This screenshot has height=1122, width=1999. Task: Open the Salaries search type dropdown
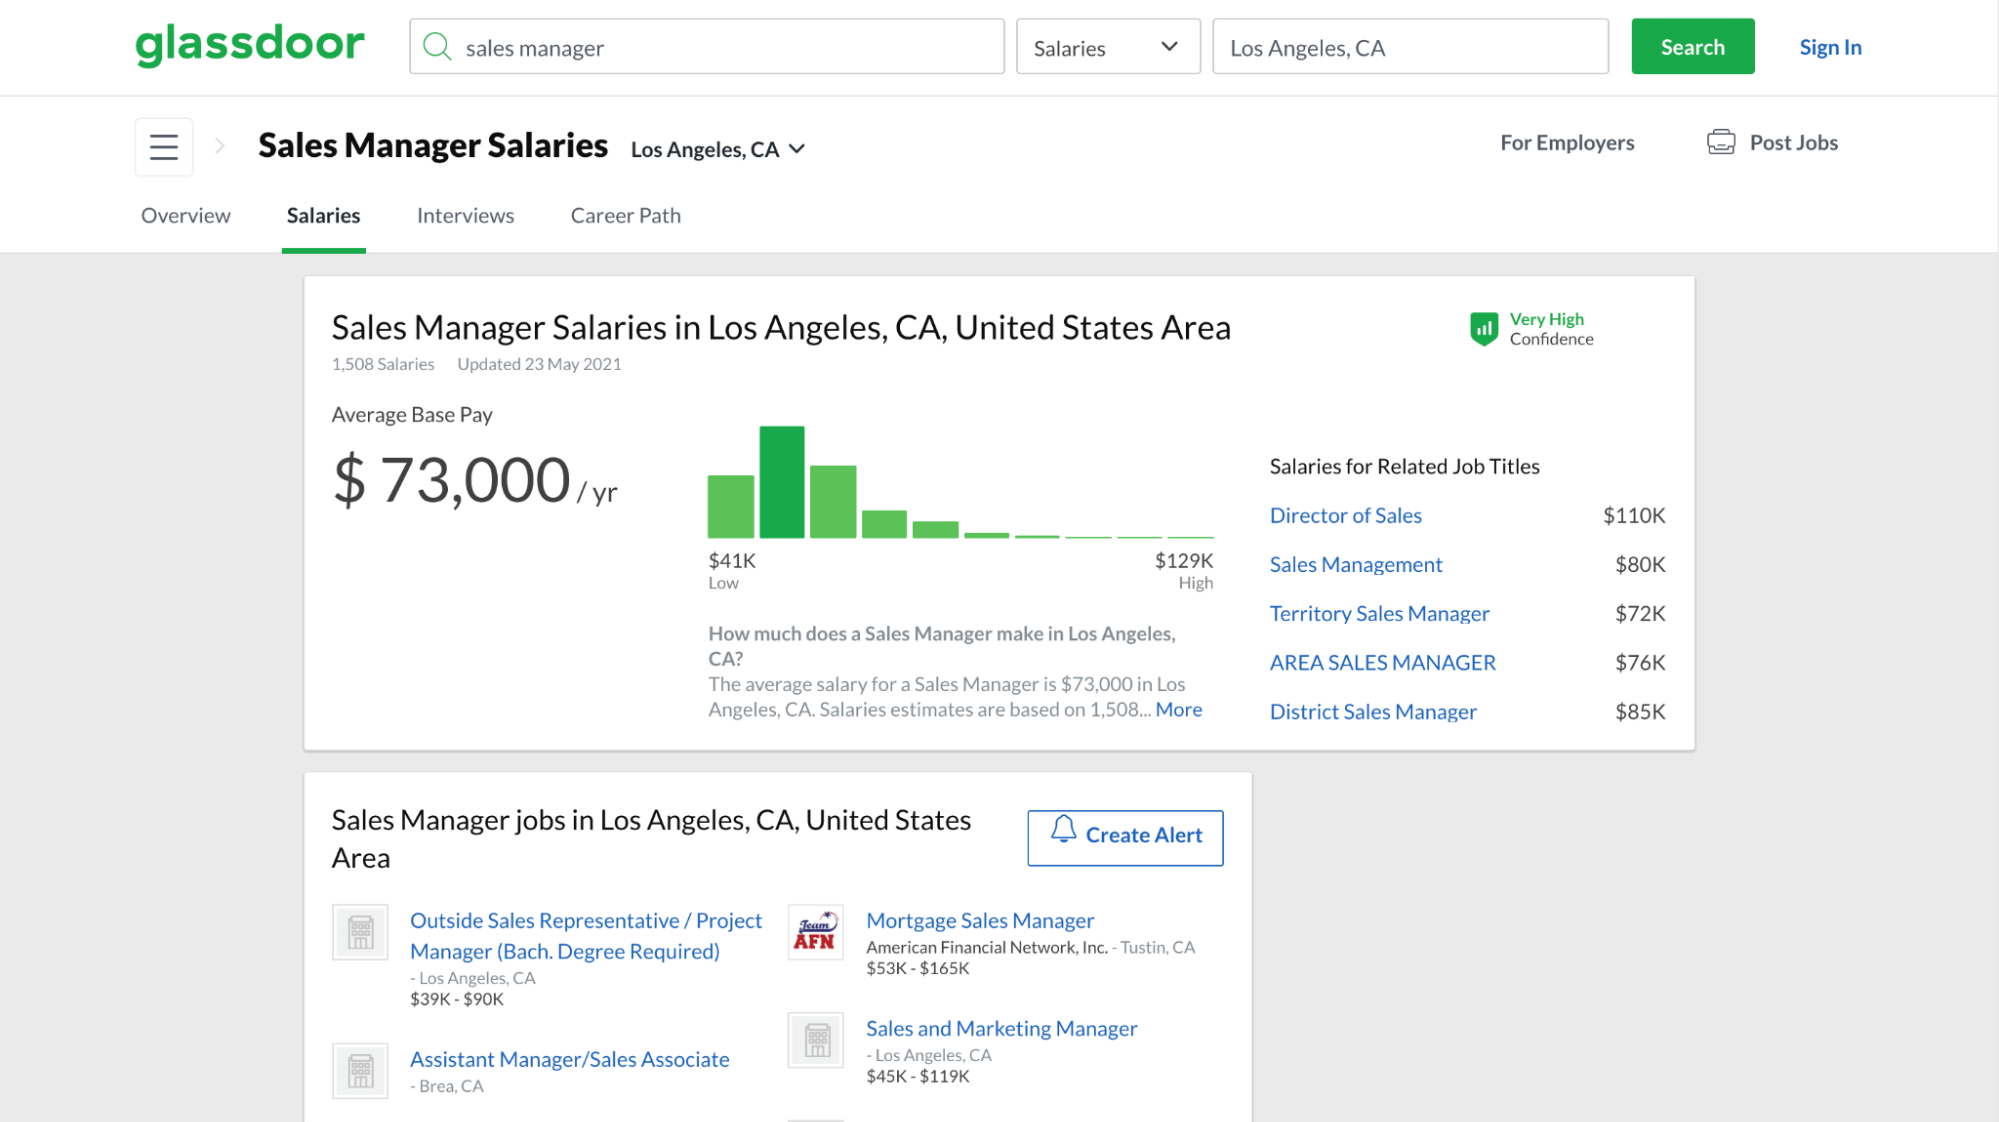pyautogui.click(x=1108, y=47)
